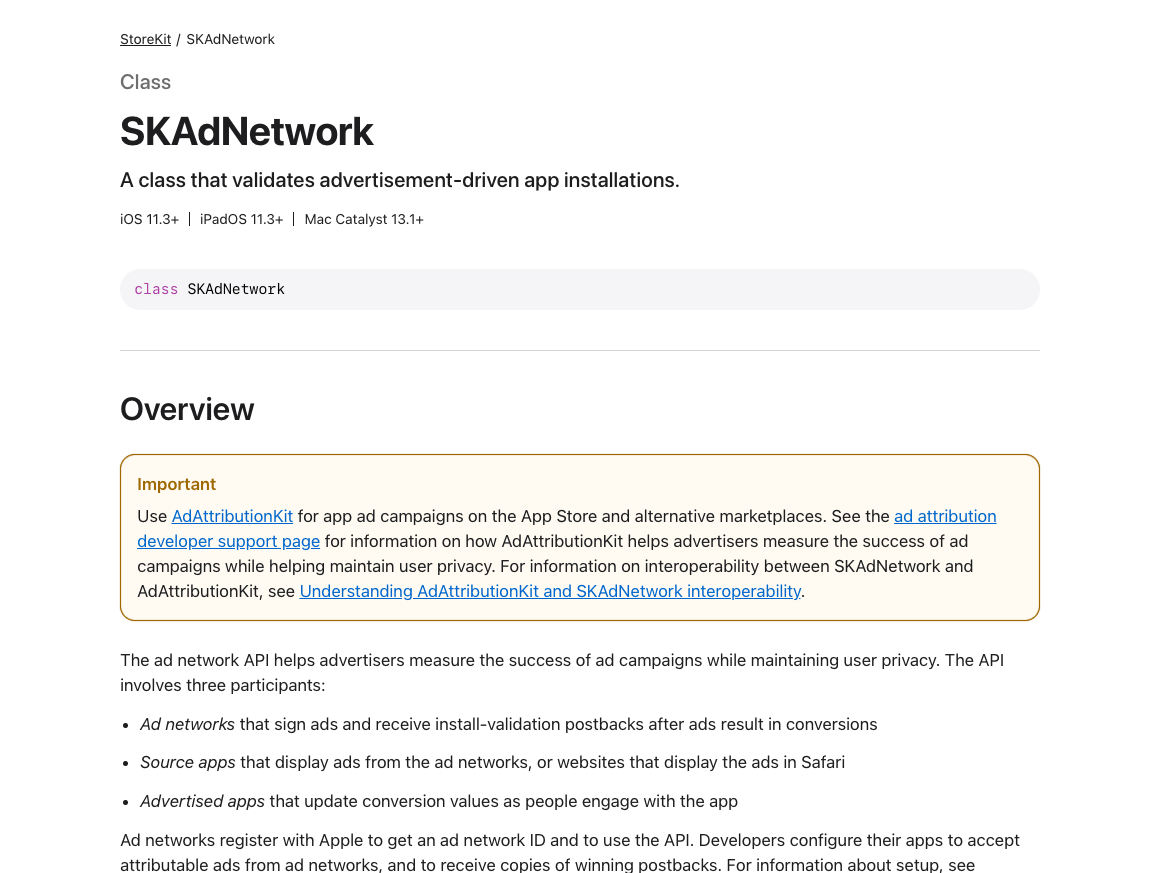
Task: Click the StoreKit breadcrumb link
Action: pyautogui.click(x=145, y=39)
